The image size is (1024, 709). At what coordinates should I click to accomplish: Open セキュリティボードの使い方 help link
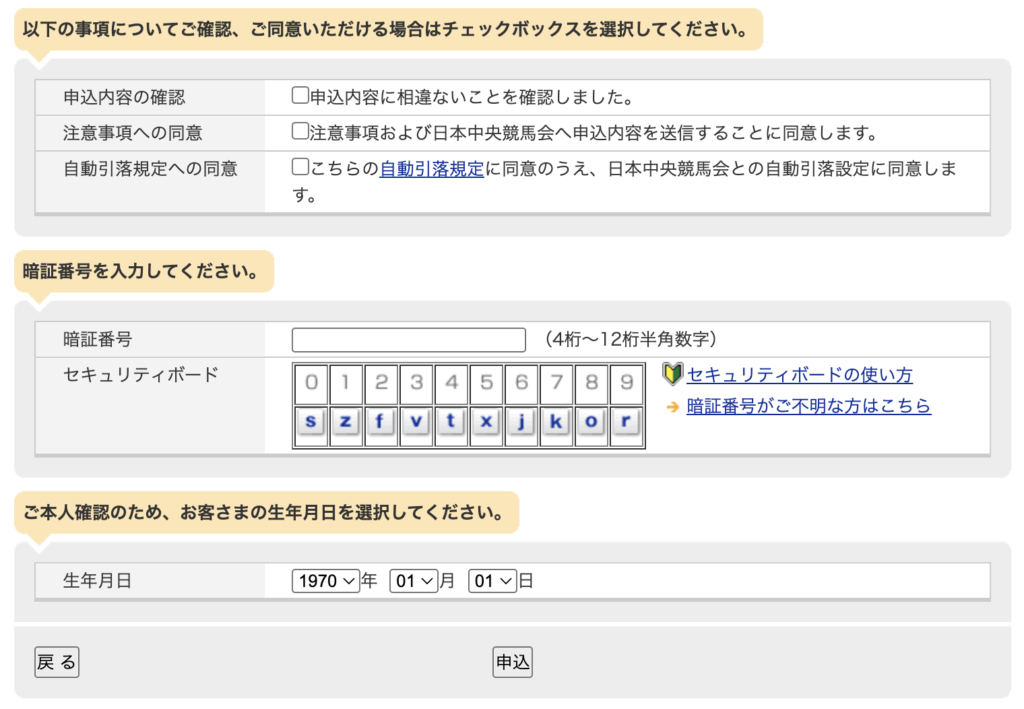(x=799, y=375)
